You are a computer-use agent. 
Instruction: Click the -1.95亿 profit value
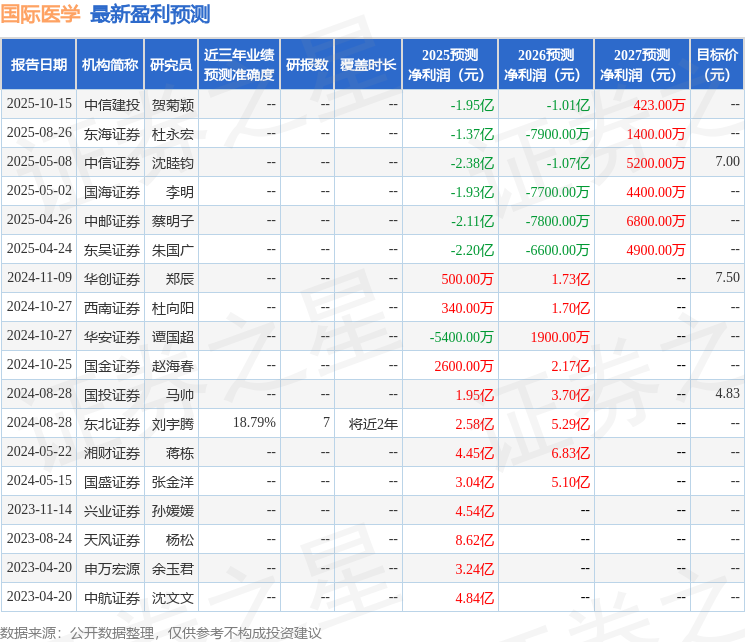[472, 105]
